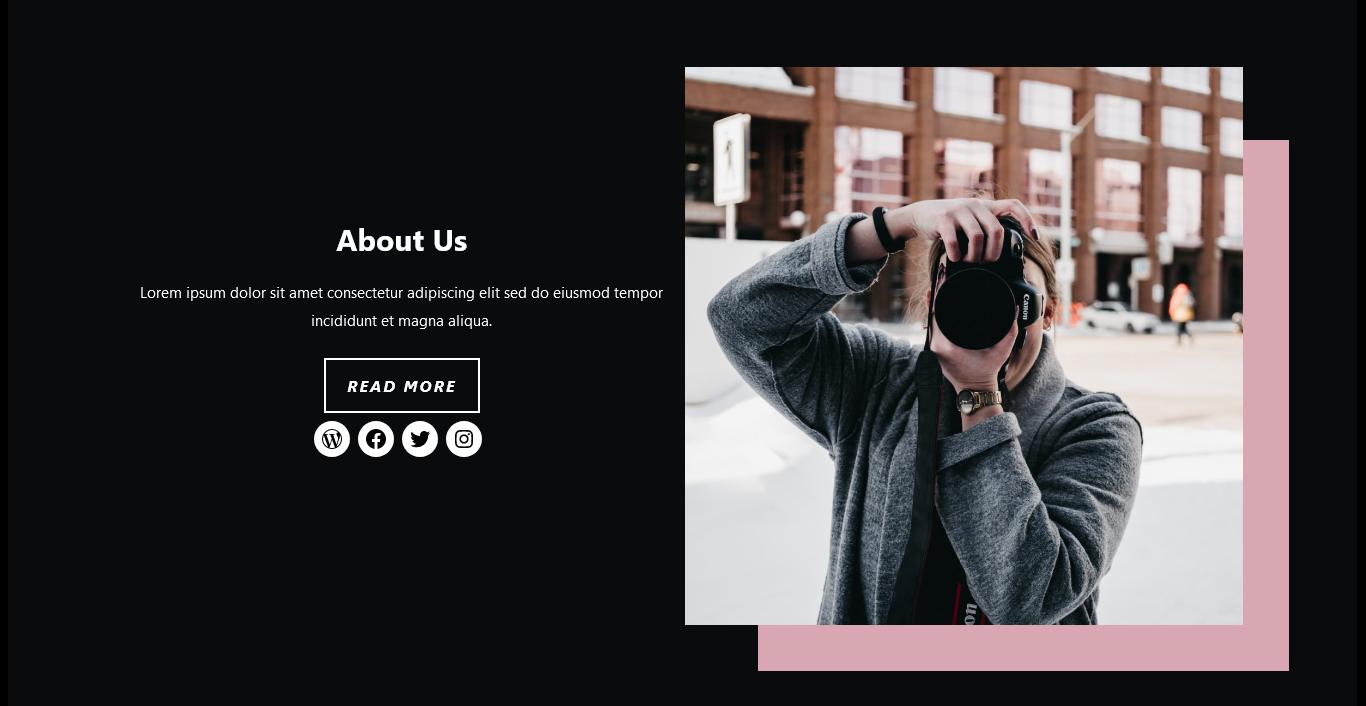Open the Facebook social icon
The height and width of the screenshot is (706, 1366).
[376, 439]
